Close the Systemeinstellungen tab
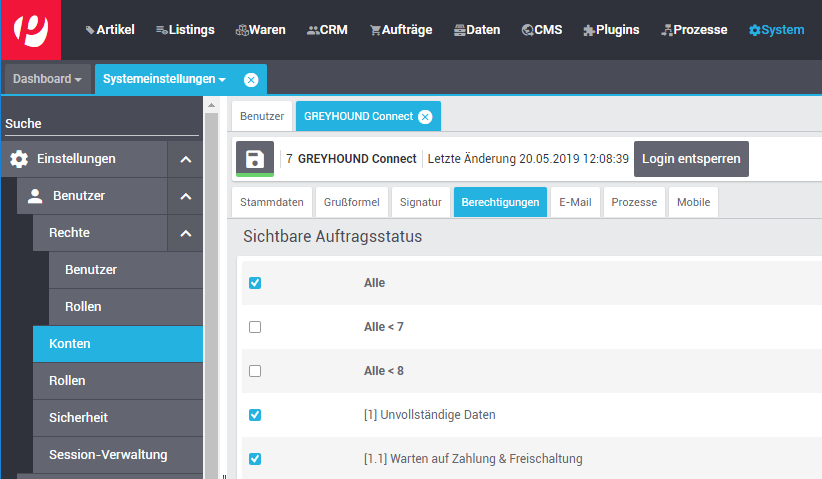This screenshot has height=479, width=822. pyautogui.click(x=251, y=80)
